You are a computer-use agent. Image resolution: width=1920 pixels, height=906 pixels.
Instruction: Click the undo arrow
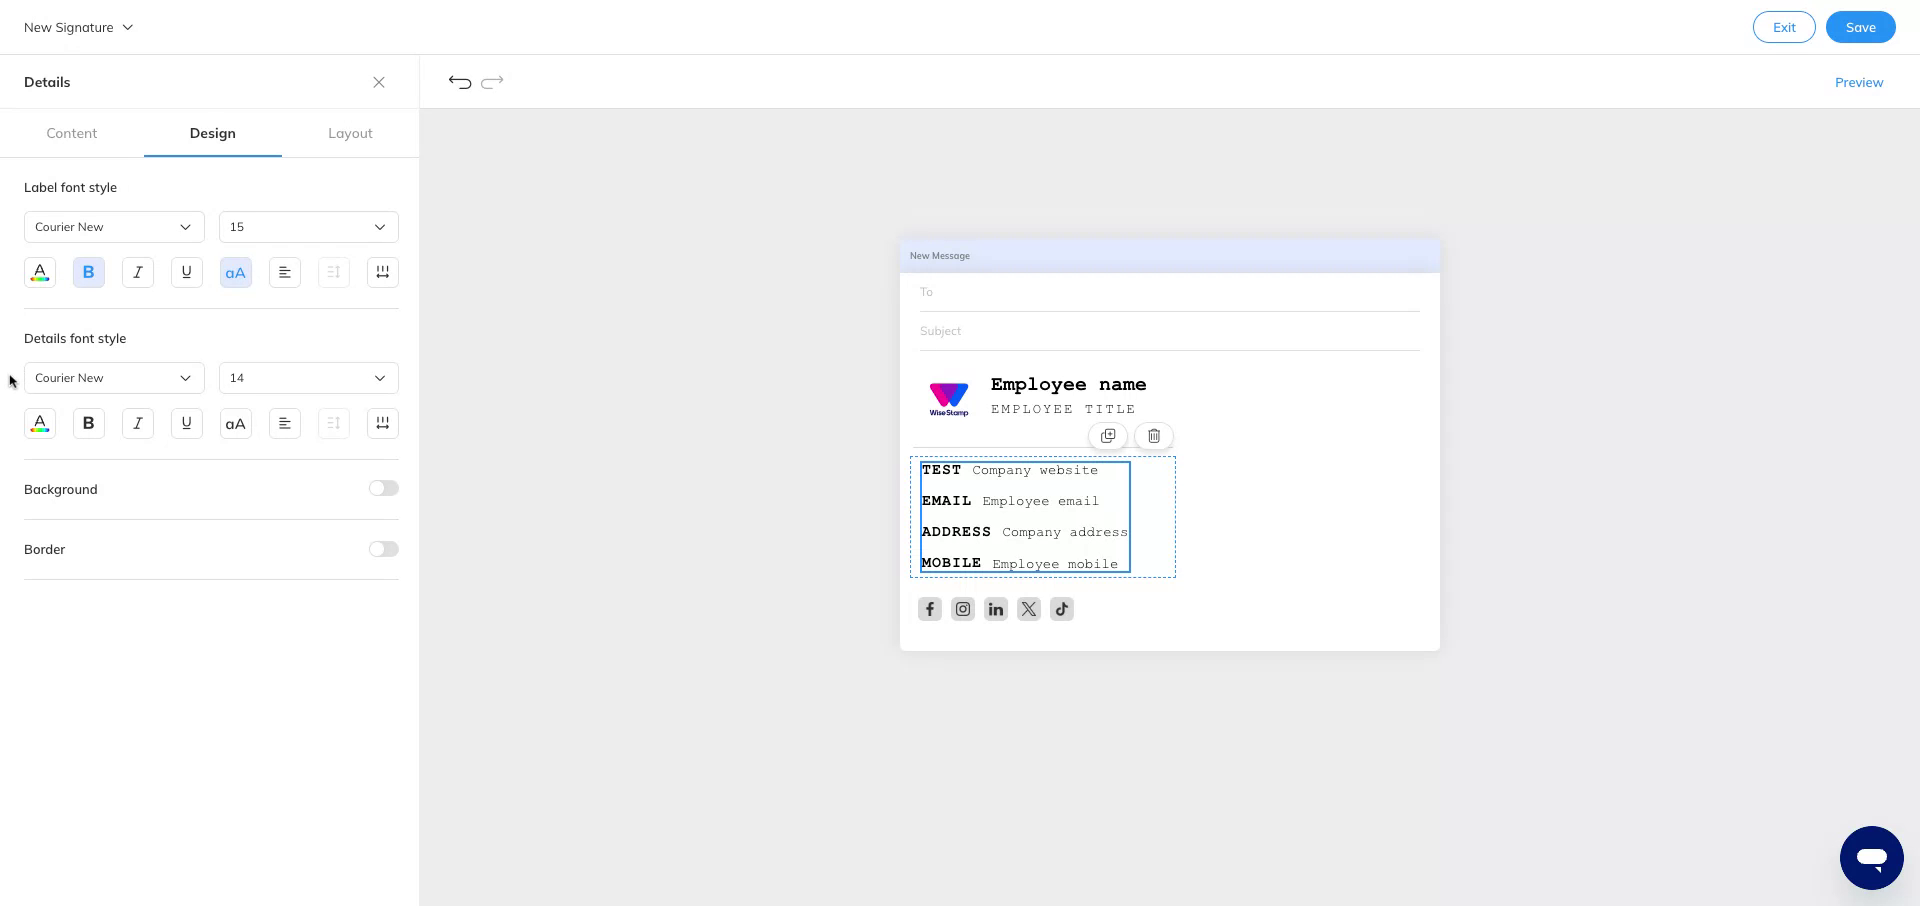(x=459, y=81)
